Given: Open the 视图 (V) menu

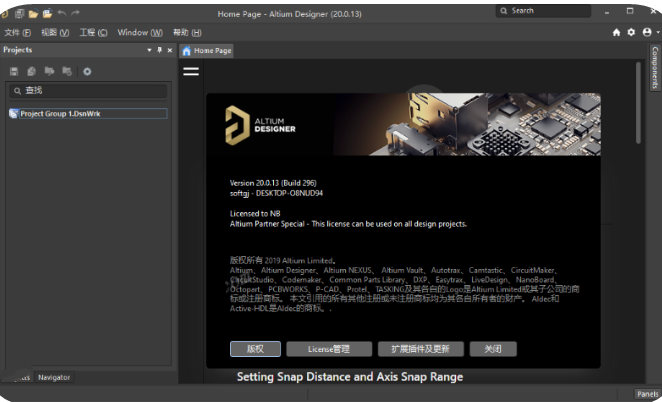Looking at the screenshot, I should point(55,33).
